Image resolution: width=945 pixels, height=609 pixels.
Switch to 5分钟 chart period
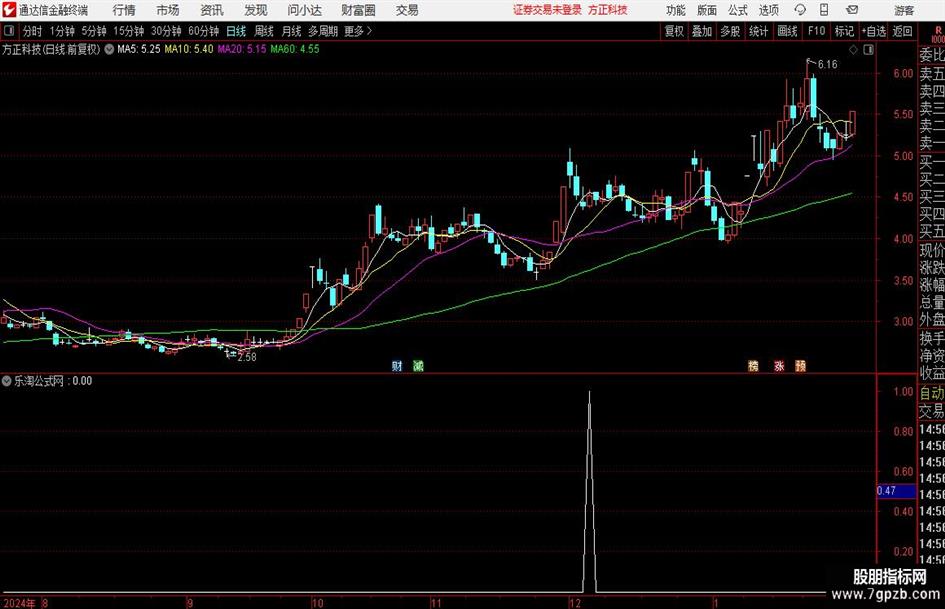[94, 31]
